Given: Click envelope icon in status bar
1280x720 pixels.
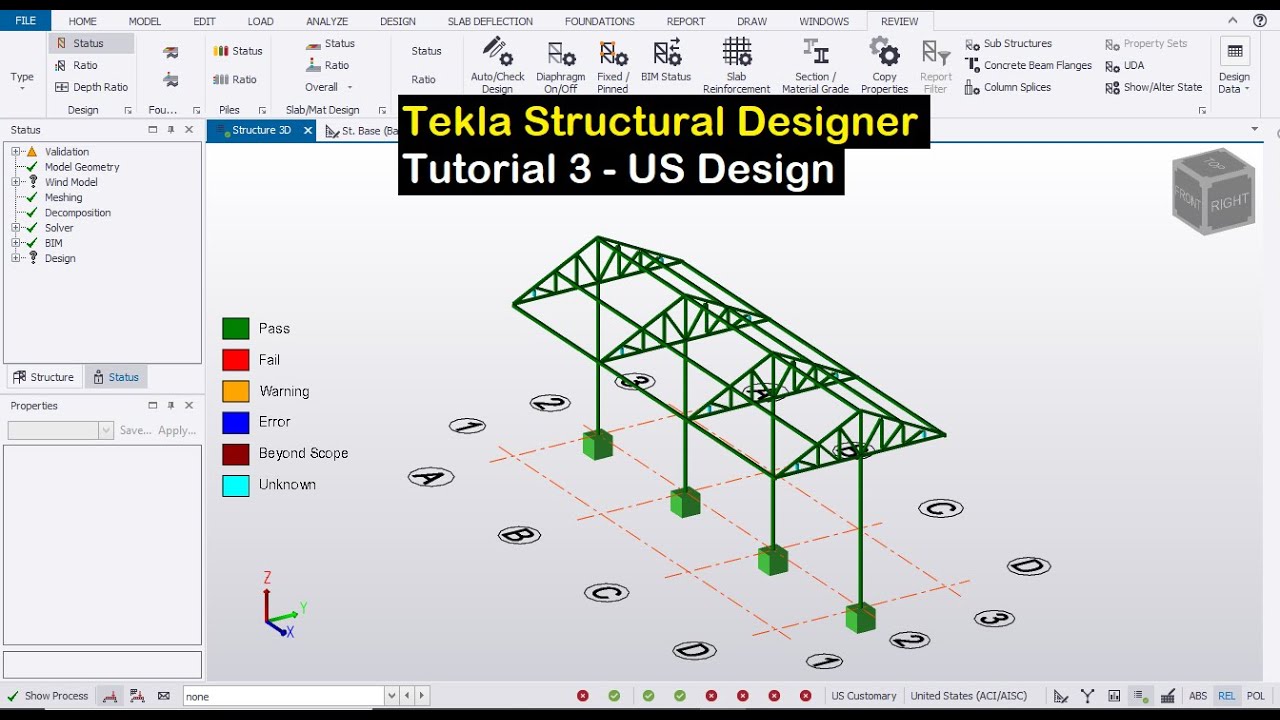Looking at the screenshot, I should [x=164, y=696].
